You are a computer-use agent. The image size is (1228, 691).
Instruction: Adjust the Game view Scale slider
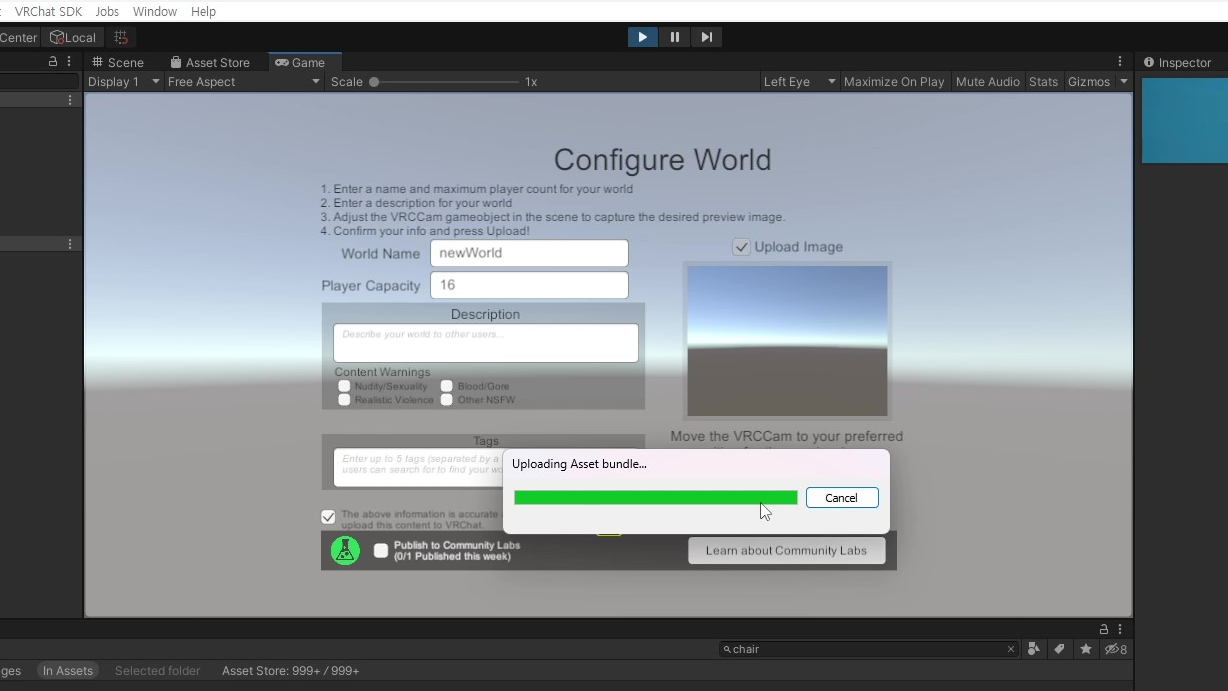click(445, 82)
